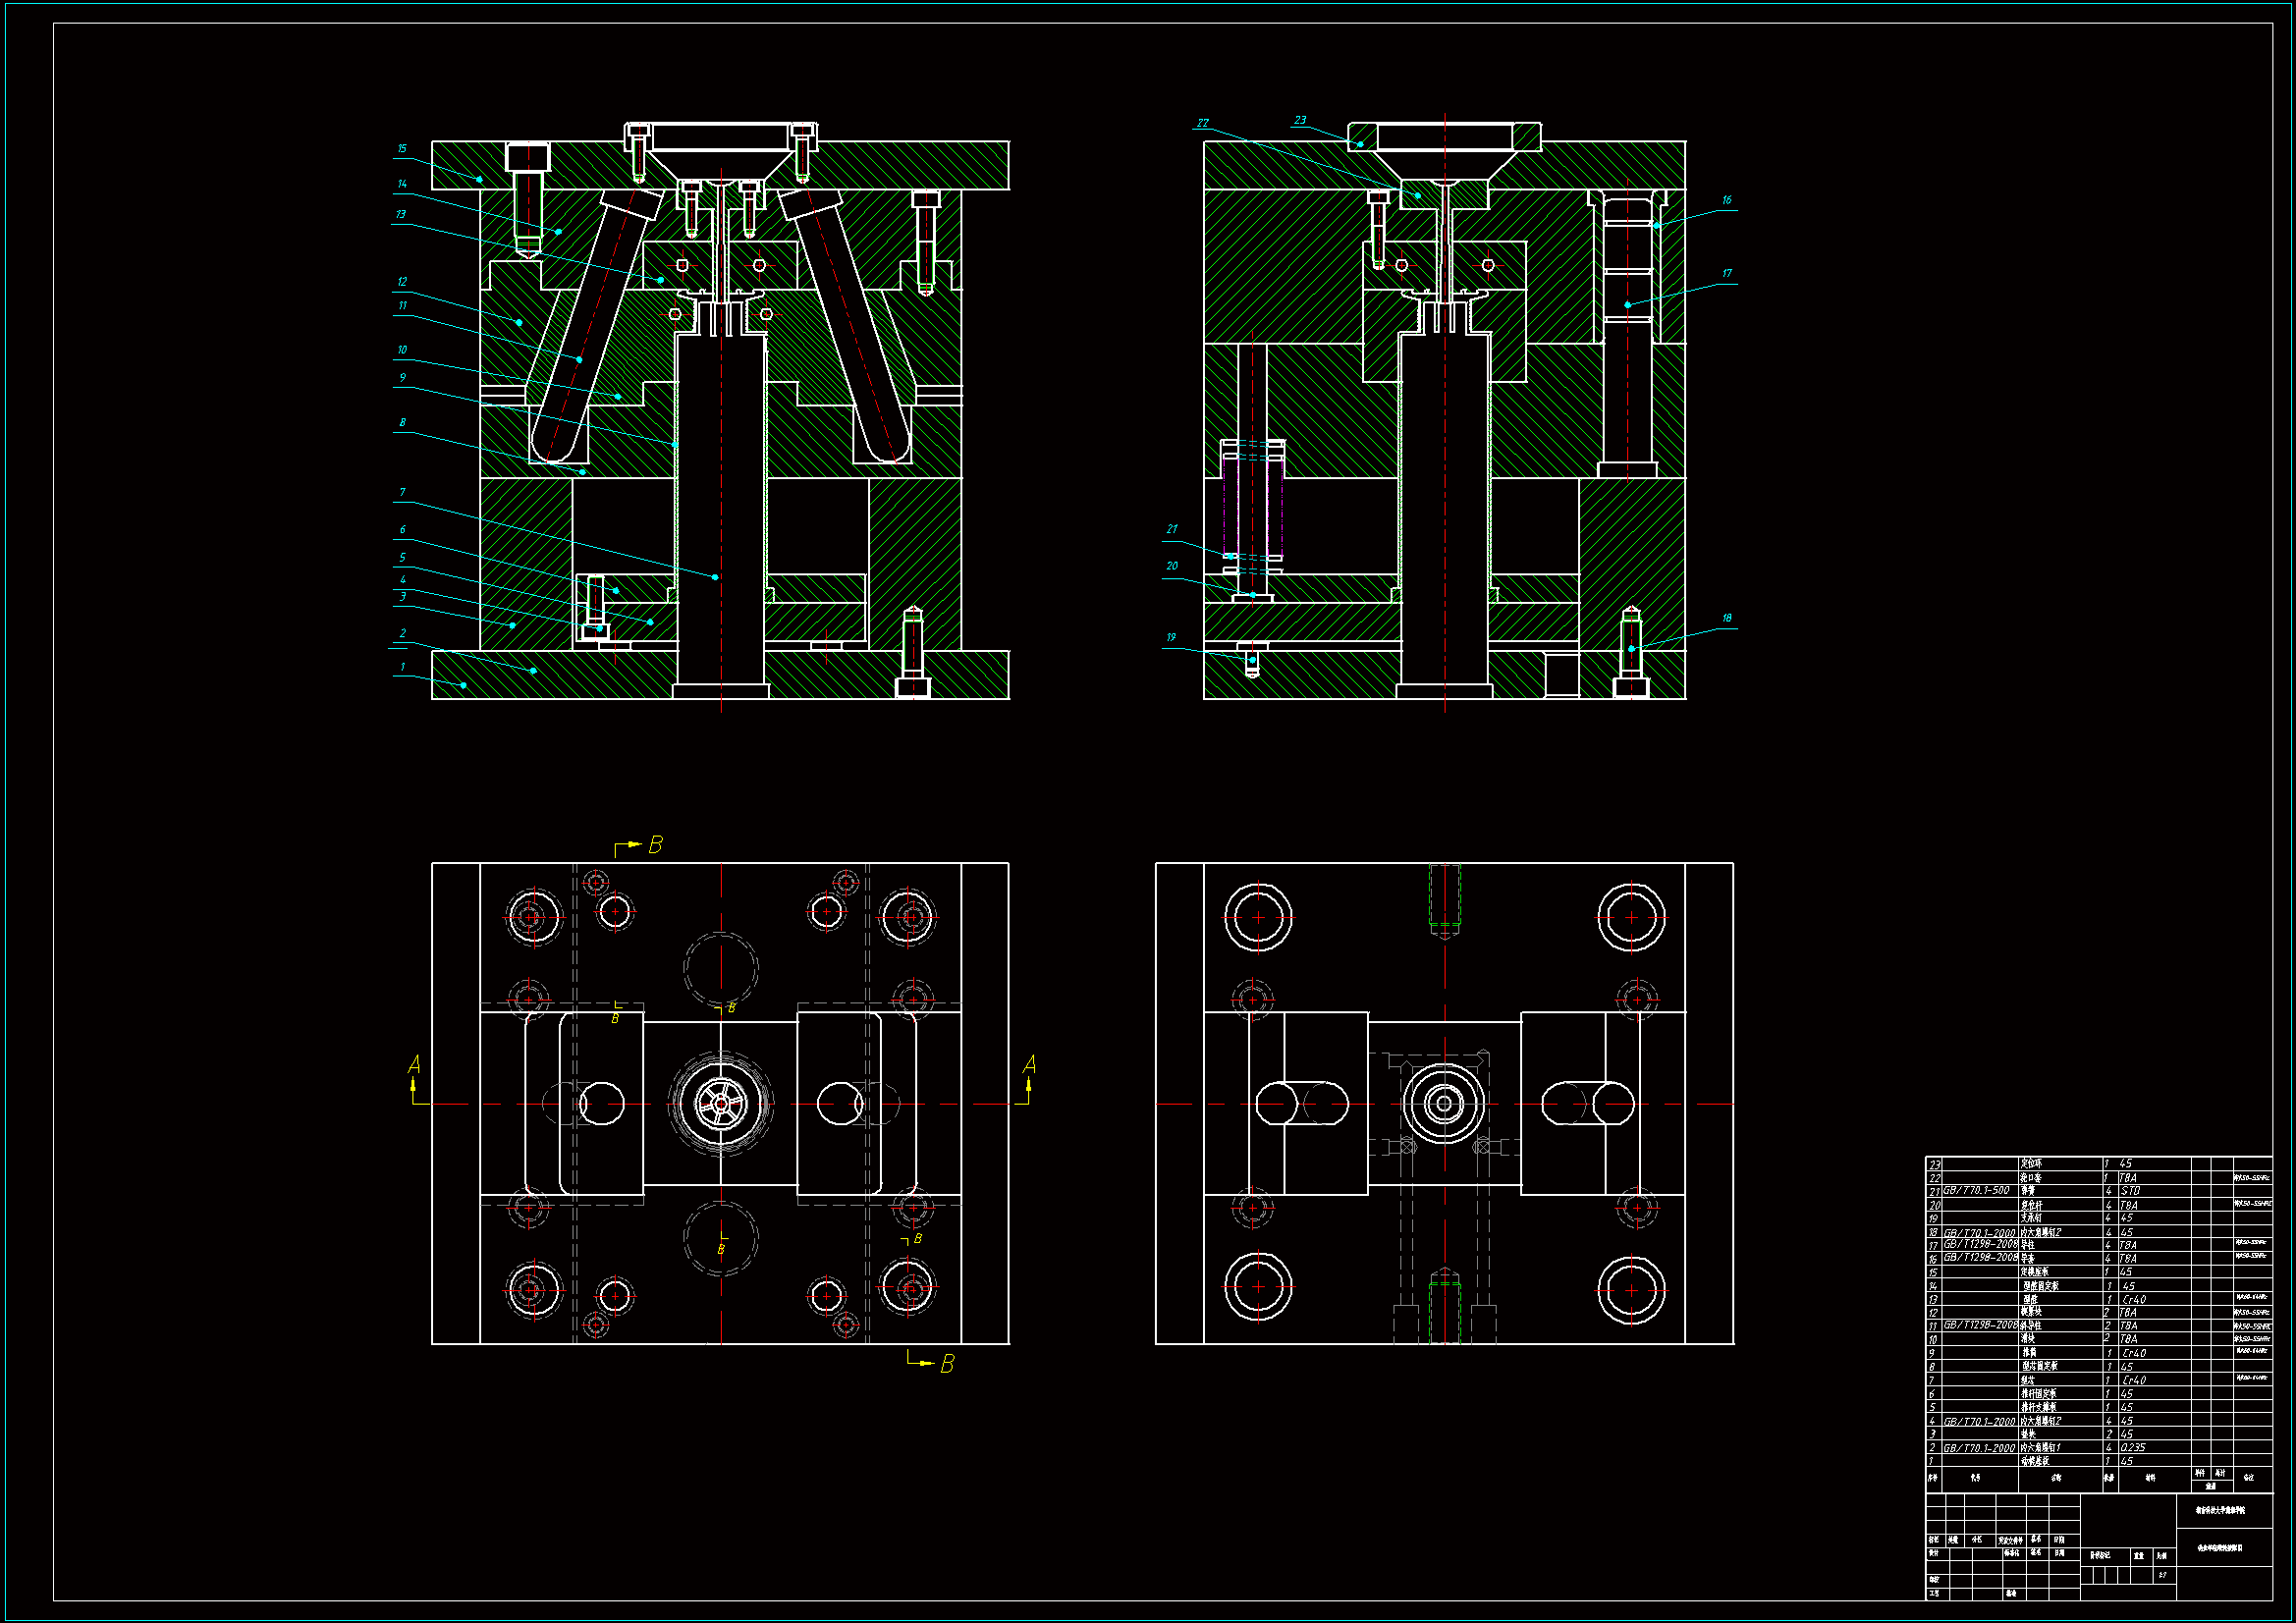Click the STD material cell in the parts list

(2130, 1191)
